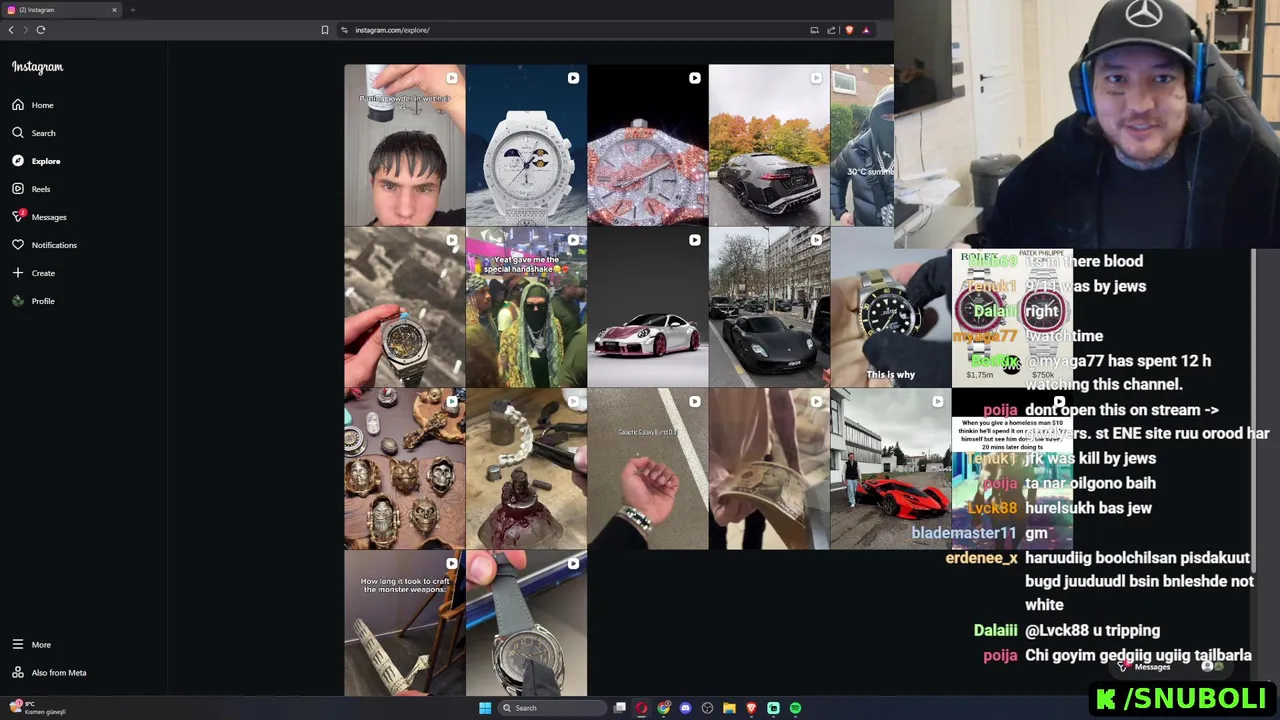Open Messages with unread badge
This screenshot has height=720, width=1280.
click(x=39, y=217)
